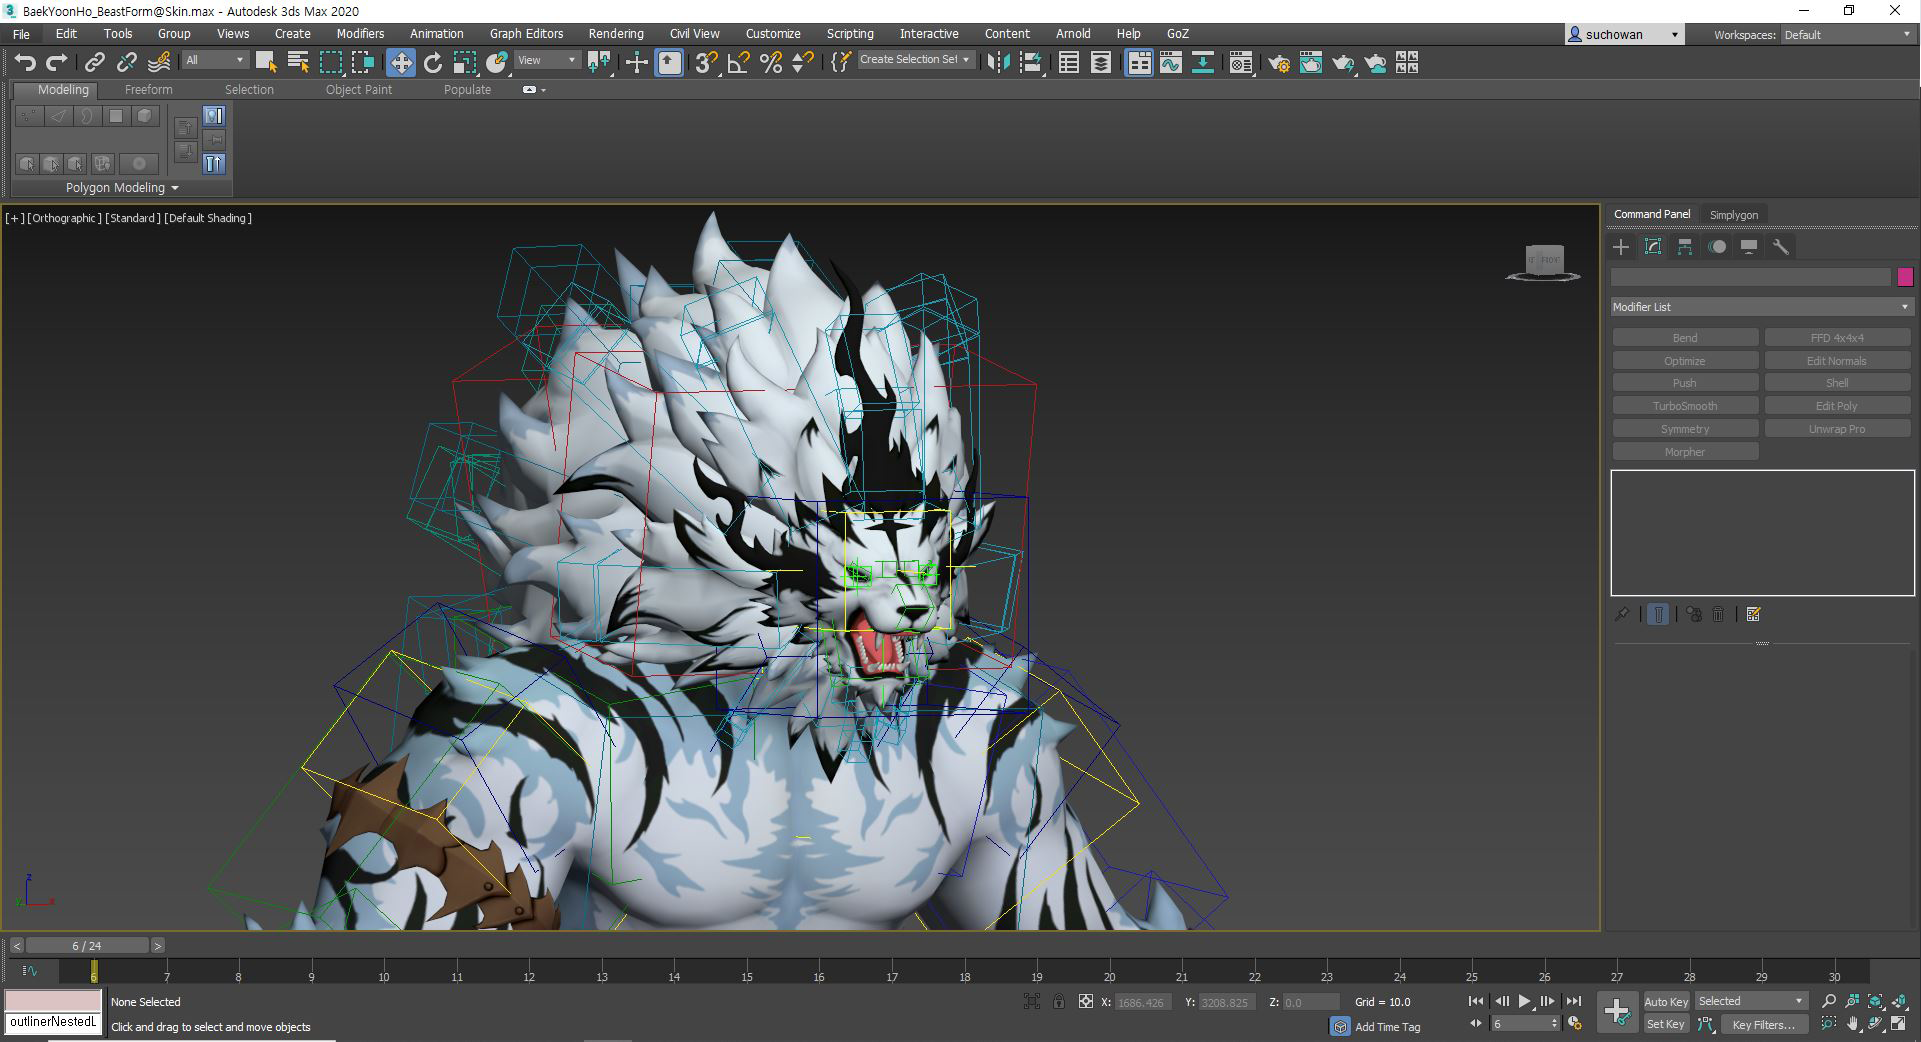The width and height of the screenshot is (1921, 1042).
Task: Click the Set Key button
Action: 1666,1024
